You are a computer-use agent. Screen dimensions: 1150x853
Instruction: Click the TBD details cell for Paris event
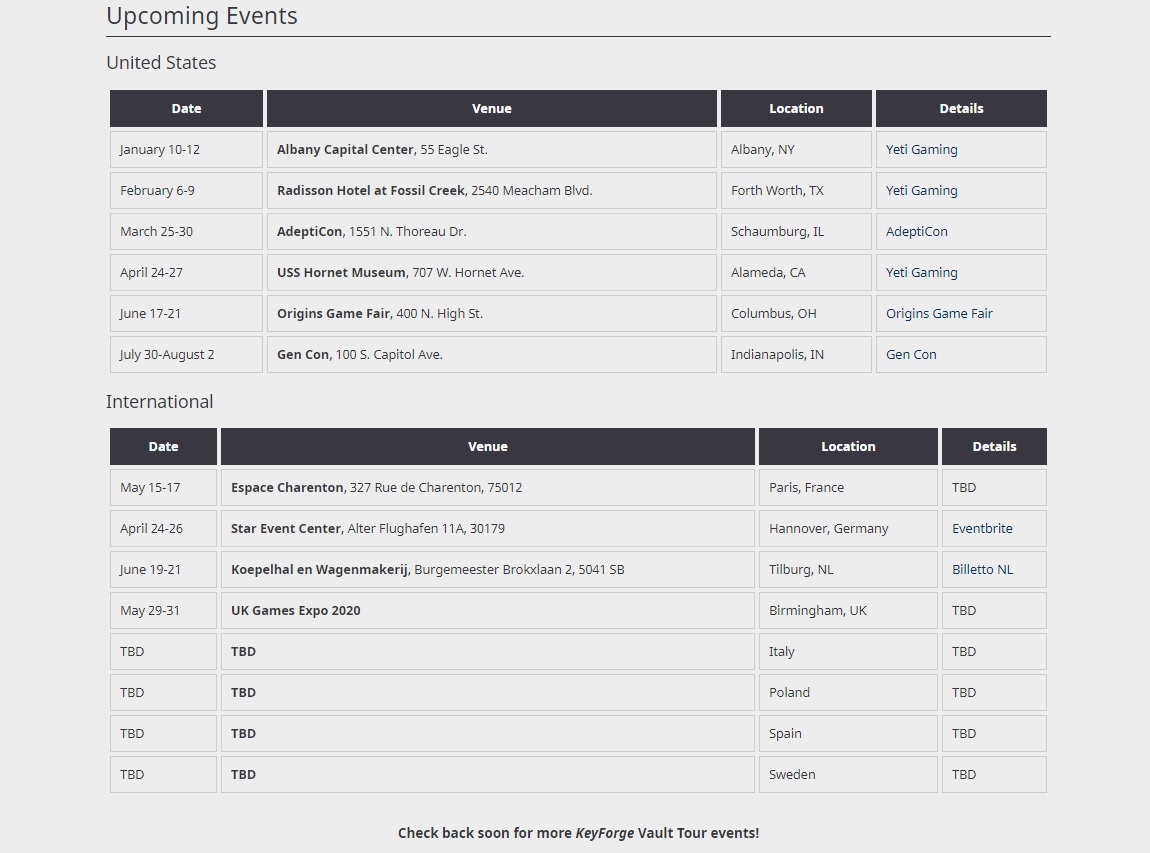[x=995, y=488]
